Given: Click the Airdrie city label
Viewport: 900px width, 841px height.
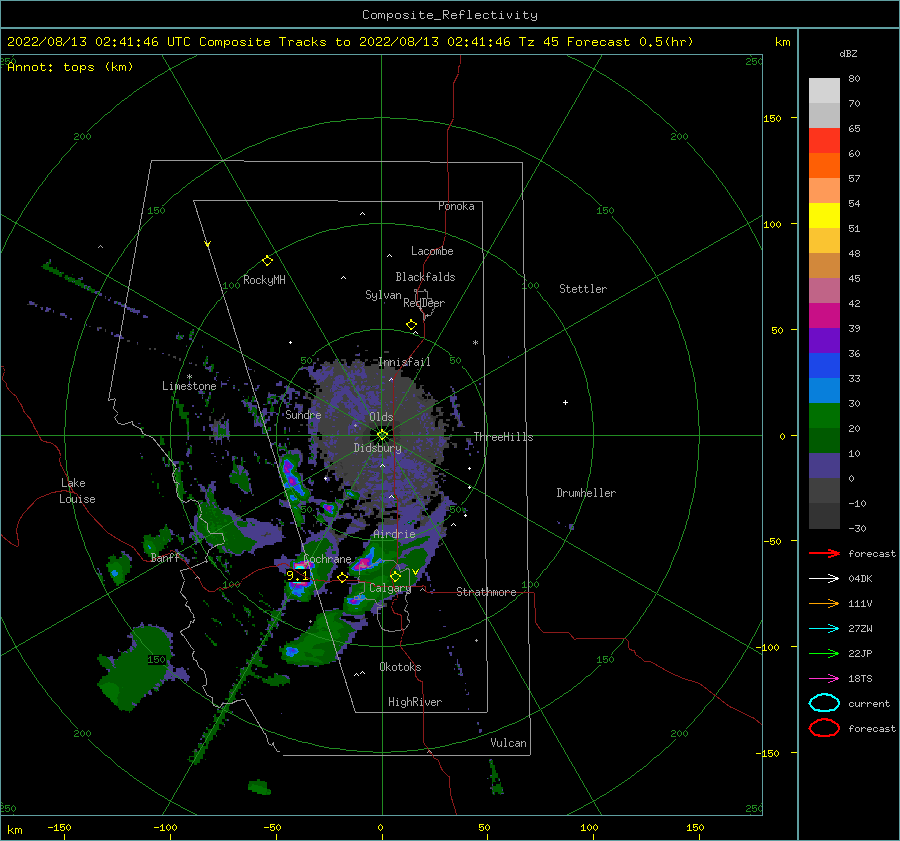Looking at the screenshot, I should point(394,534).
